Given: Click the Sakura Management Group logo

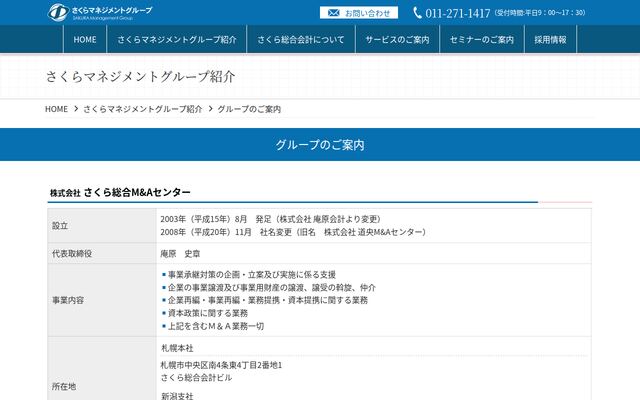Looking at the screenshot, I should tap(100, 12).
